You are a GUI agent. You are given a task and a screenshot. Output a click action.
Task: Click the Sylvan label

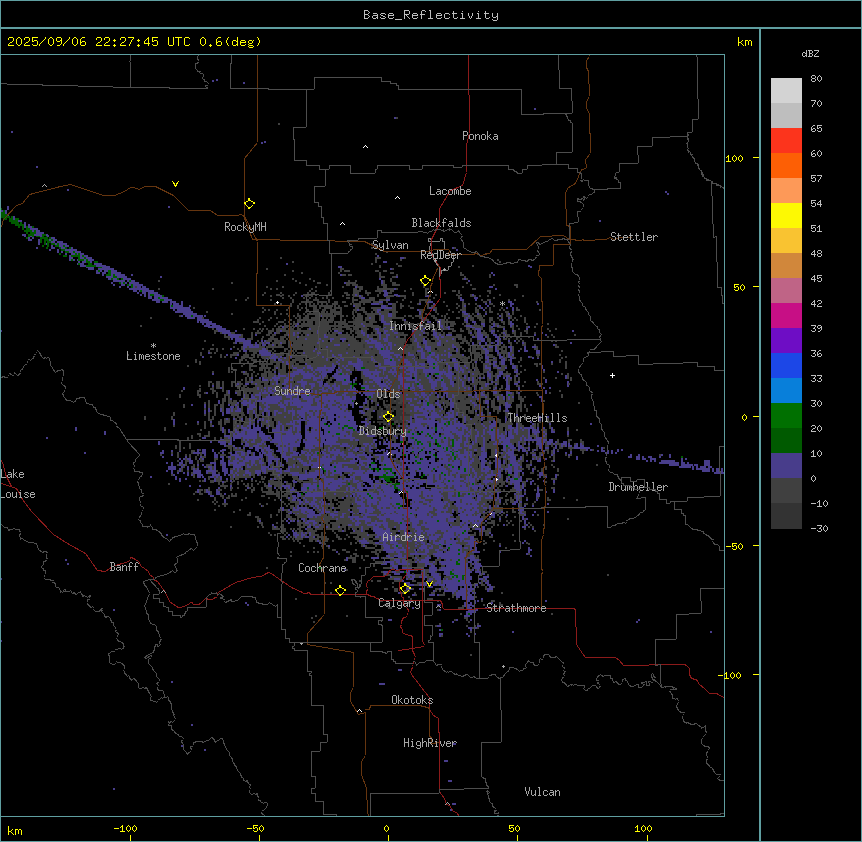coord(390,245)
